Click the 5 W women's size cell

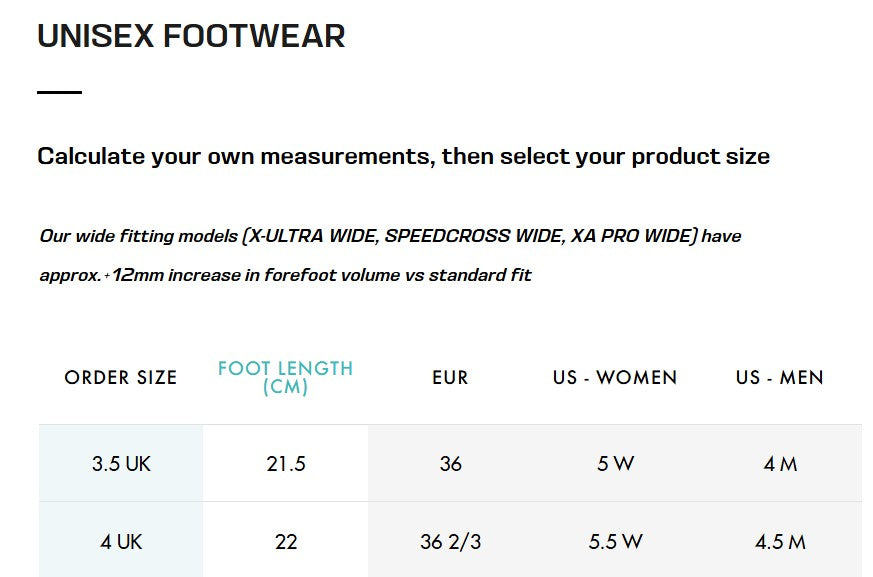pos(615,464)
